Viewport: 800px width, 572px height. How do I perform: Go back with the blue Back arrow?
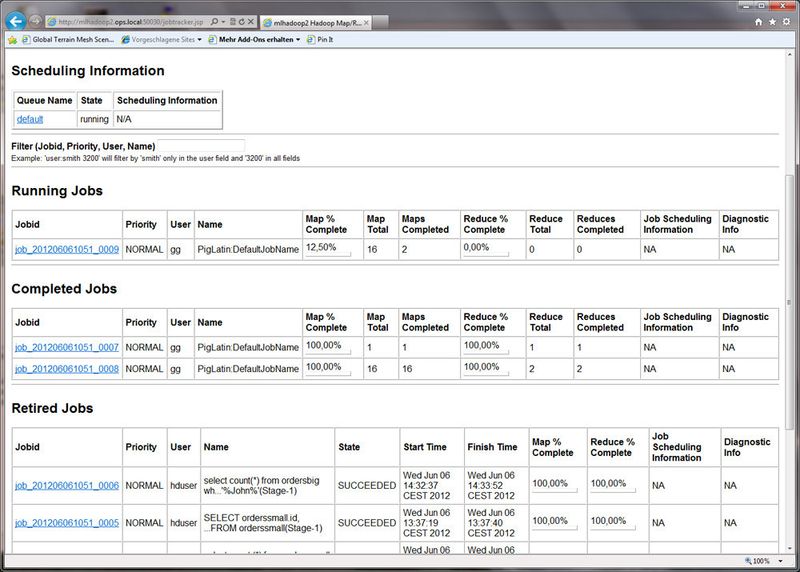click(16, 21)
